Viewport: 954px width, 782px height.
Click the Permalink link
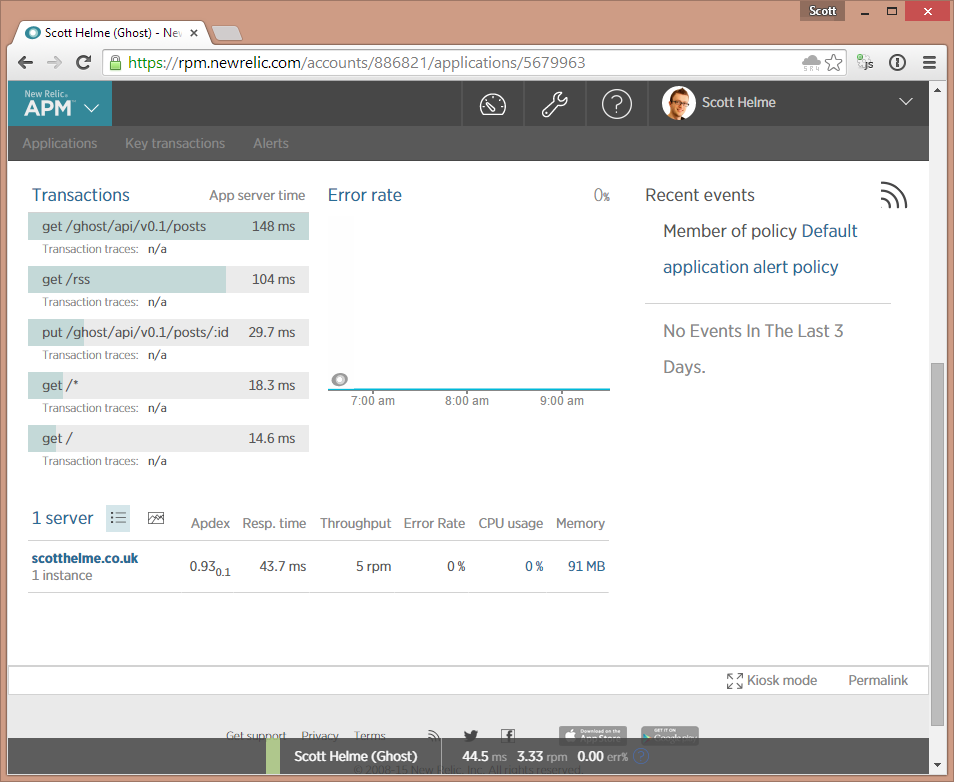[x=878, y=681]
